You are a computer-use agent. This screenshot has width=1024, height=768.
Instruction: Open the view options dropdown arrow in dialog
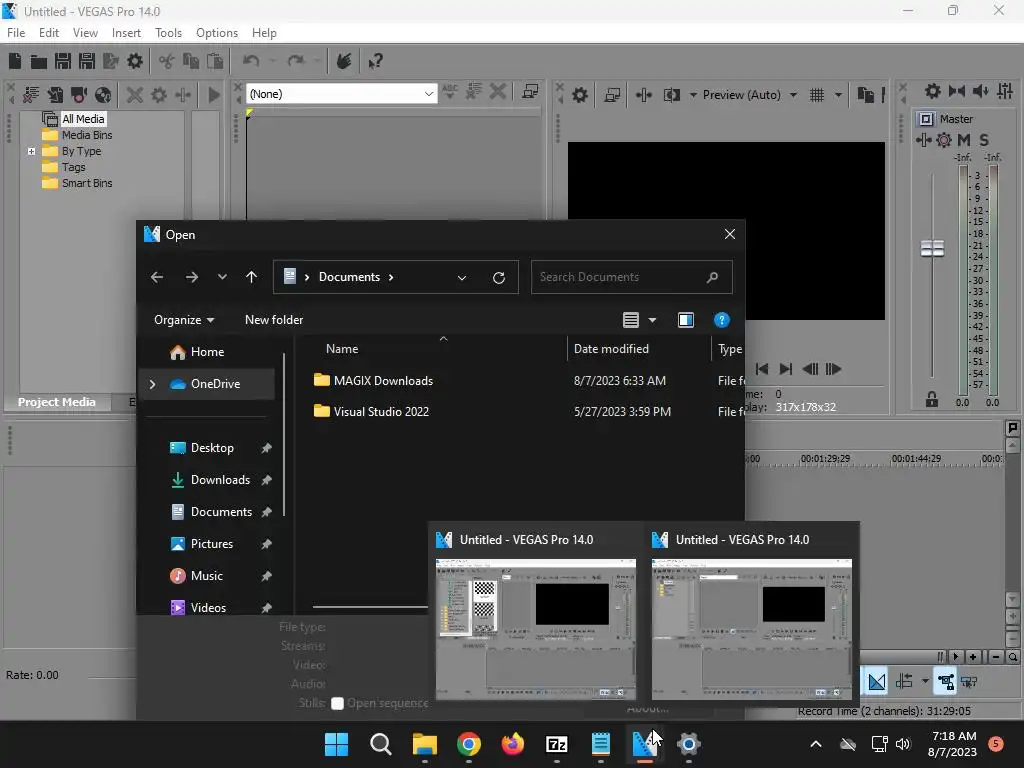pos(652,320)
